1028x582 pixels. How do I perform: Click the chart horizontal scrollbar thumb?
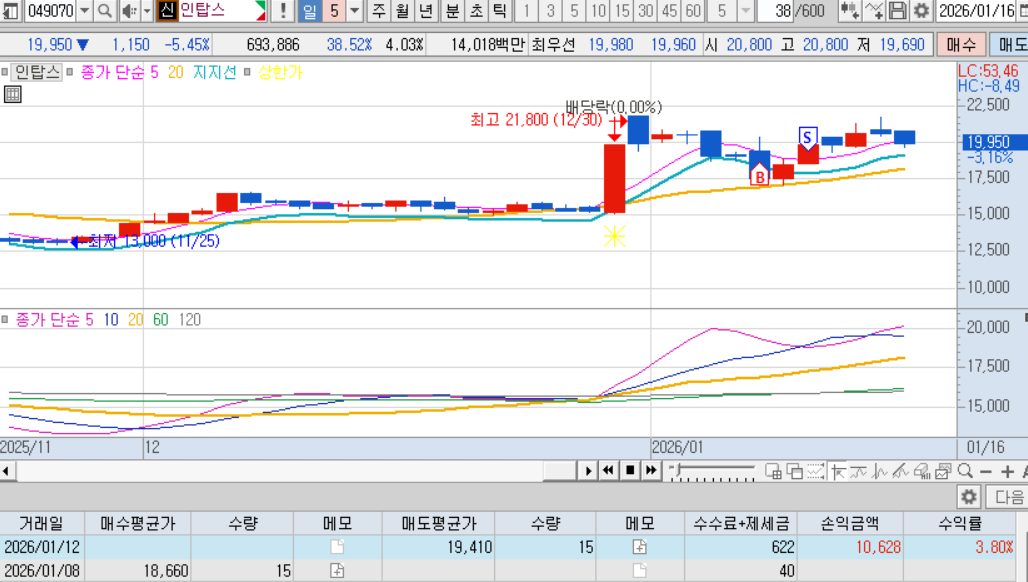coord(559,471)
